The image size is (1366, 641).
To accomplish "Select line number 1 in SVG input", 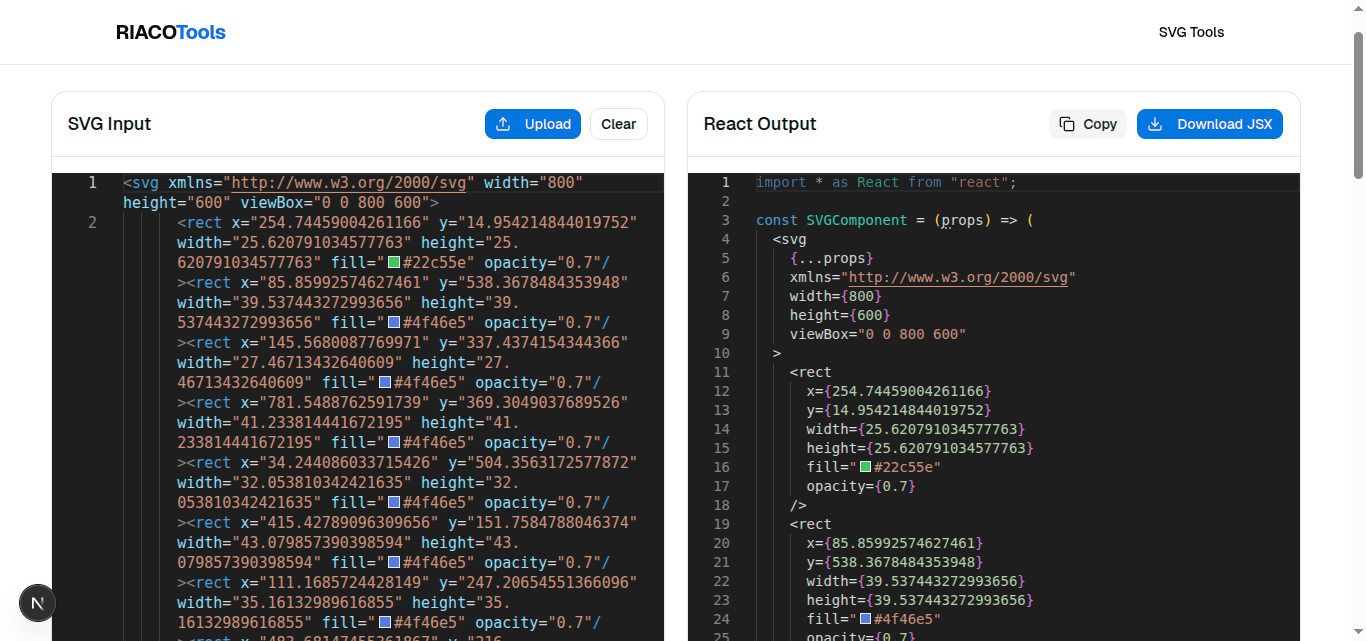I will (x=93, y=182).
